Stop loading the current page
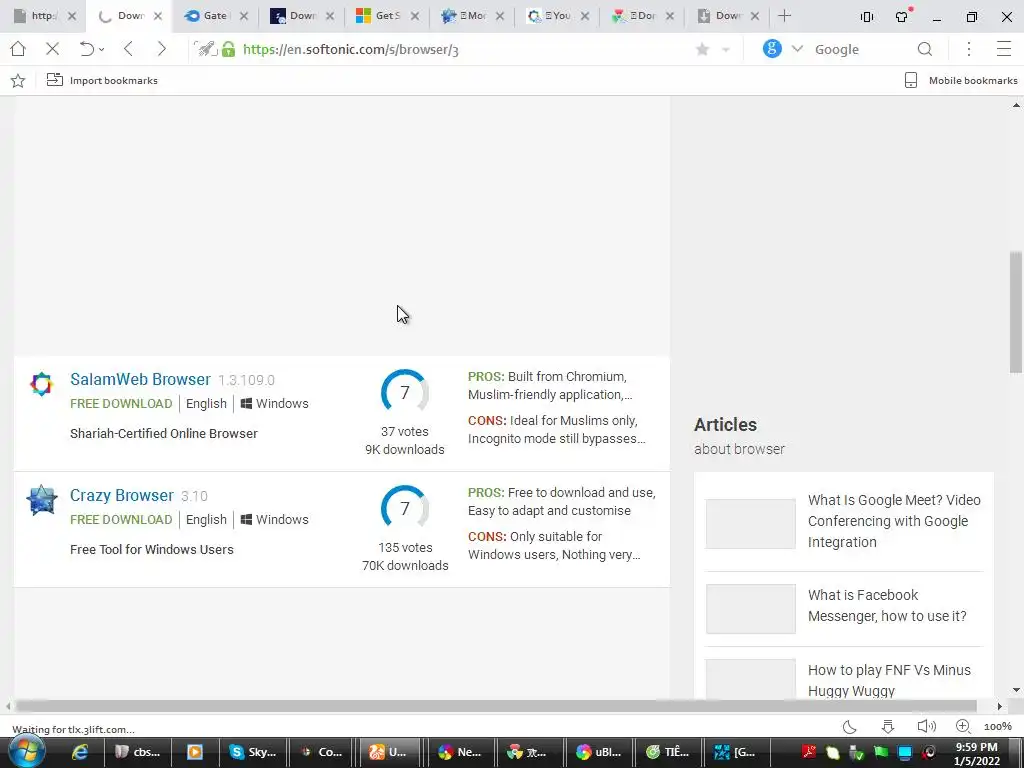This screenshot has width=1024, height=768. pyautogui.click(x=52, y=49)
